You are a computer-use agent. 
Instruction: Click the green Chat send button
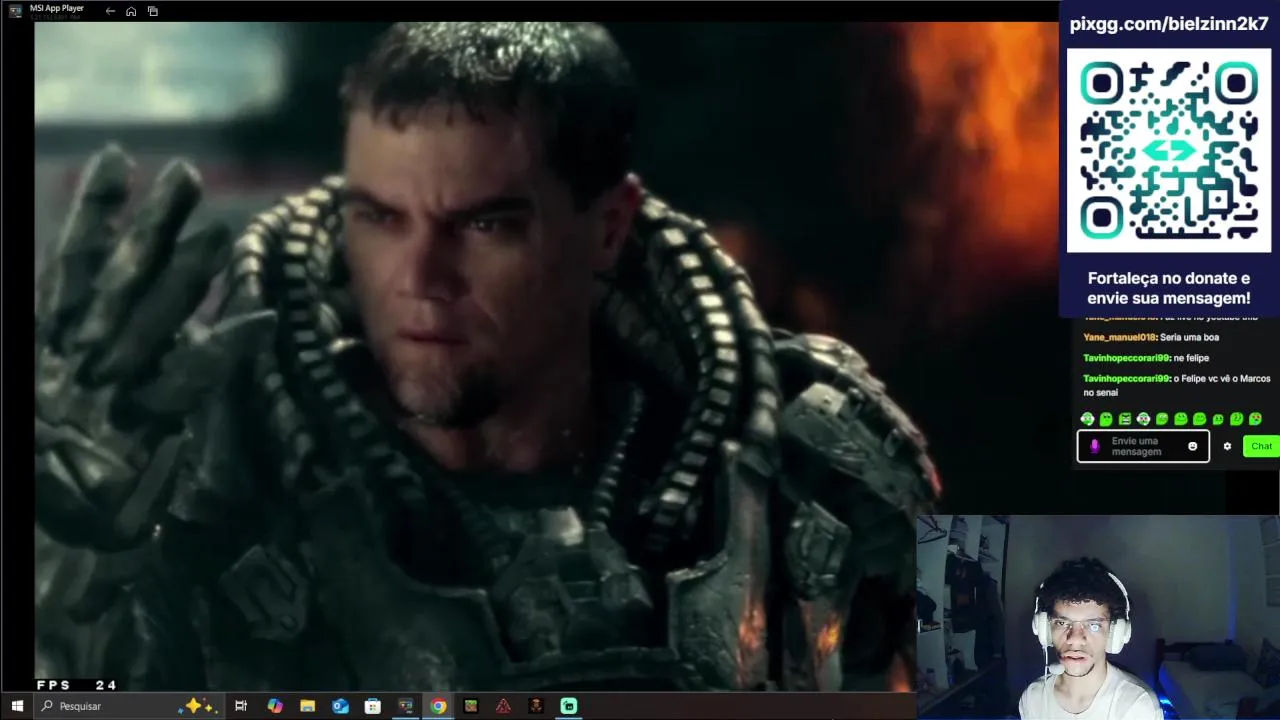pos(1261,446)
